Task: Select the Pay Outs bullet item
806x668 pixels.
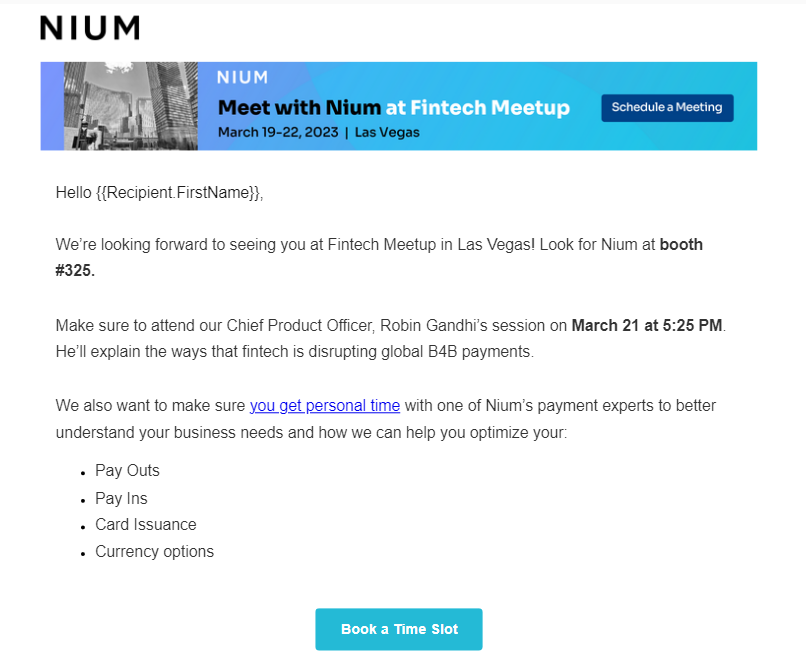Action: coord(127,470)
